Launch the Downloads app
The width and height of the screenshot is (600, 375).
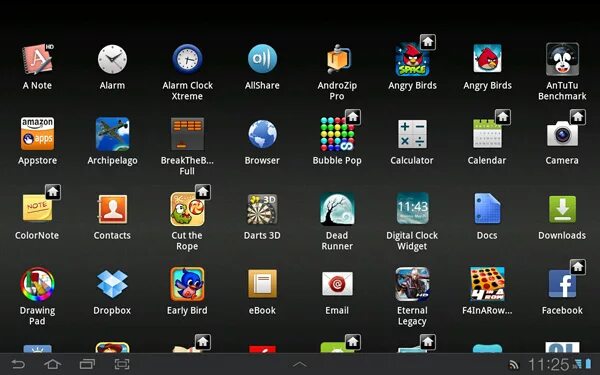pyautogui.click(x=562, y=209)
